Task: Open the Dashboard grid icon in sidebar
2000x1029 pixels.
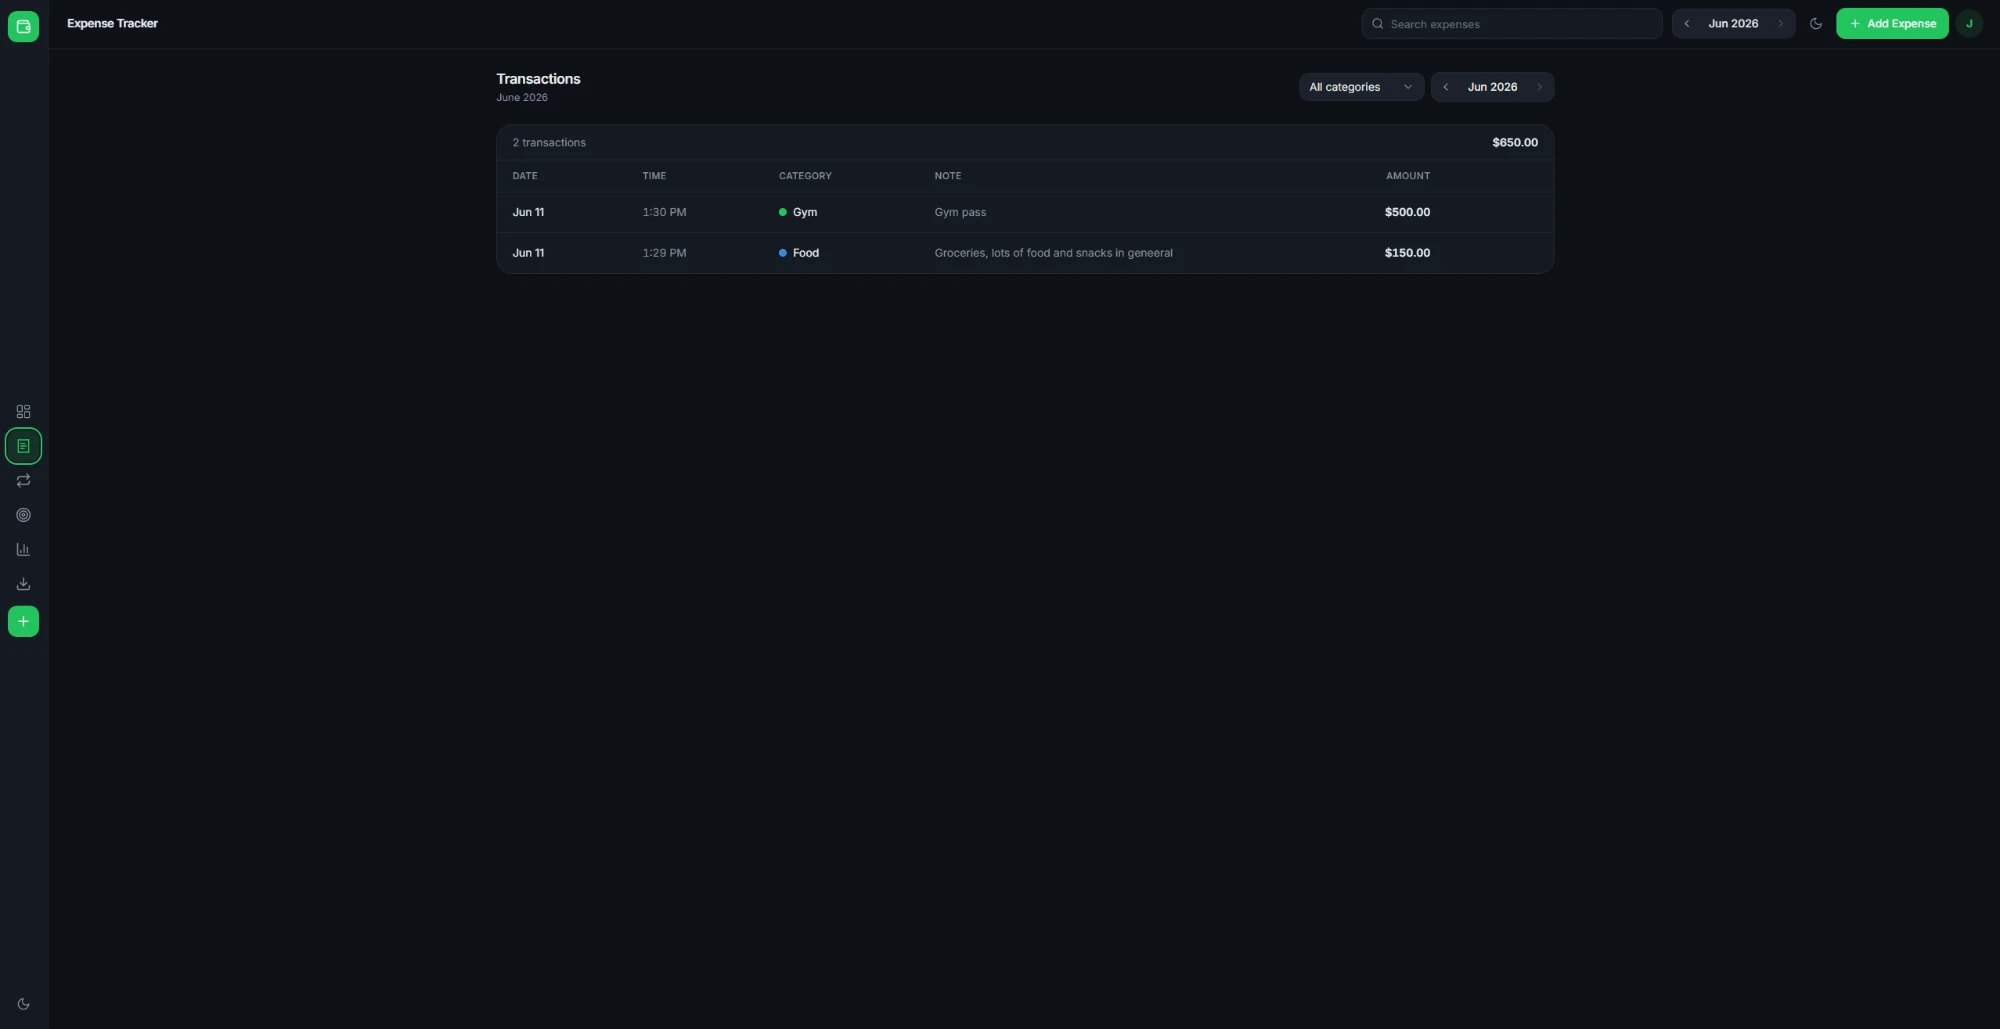Action: point(23,412)
